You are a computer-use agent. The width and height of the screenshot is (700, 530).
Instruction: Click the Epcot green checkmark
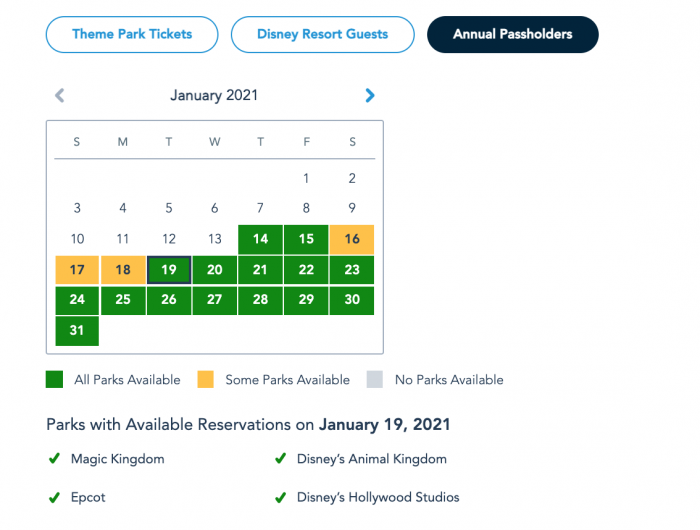tap(54, 497)
